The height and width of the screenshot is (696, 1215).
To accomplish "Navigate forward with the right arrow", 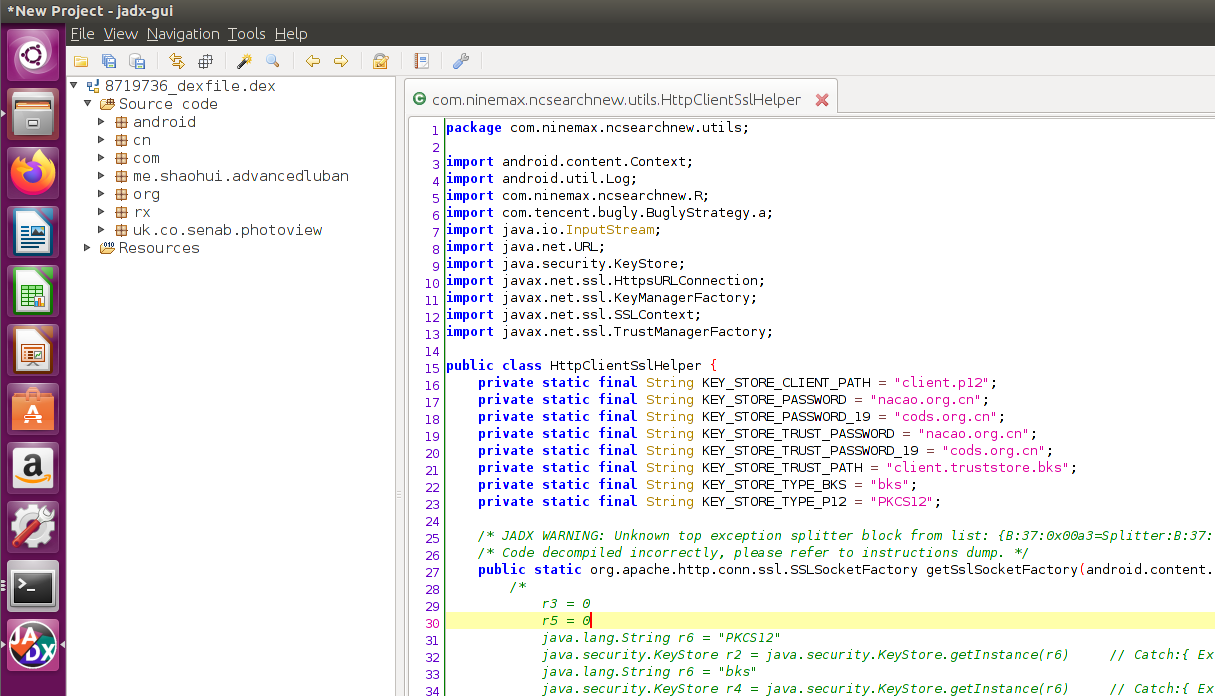I will click(341, 61).
